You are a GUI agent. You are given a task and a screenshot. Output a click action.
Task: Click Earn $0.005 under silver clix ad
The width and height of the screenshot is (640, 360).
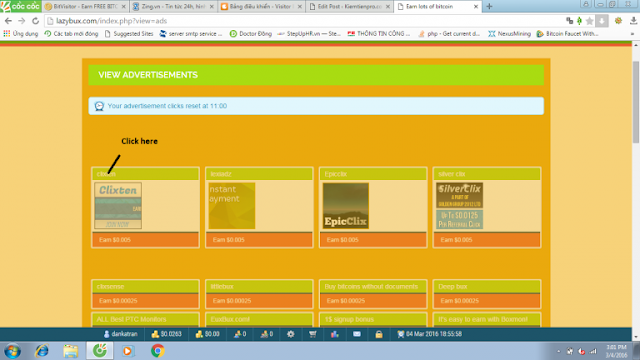pyautogui.click(x=487, y=240)
